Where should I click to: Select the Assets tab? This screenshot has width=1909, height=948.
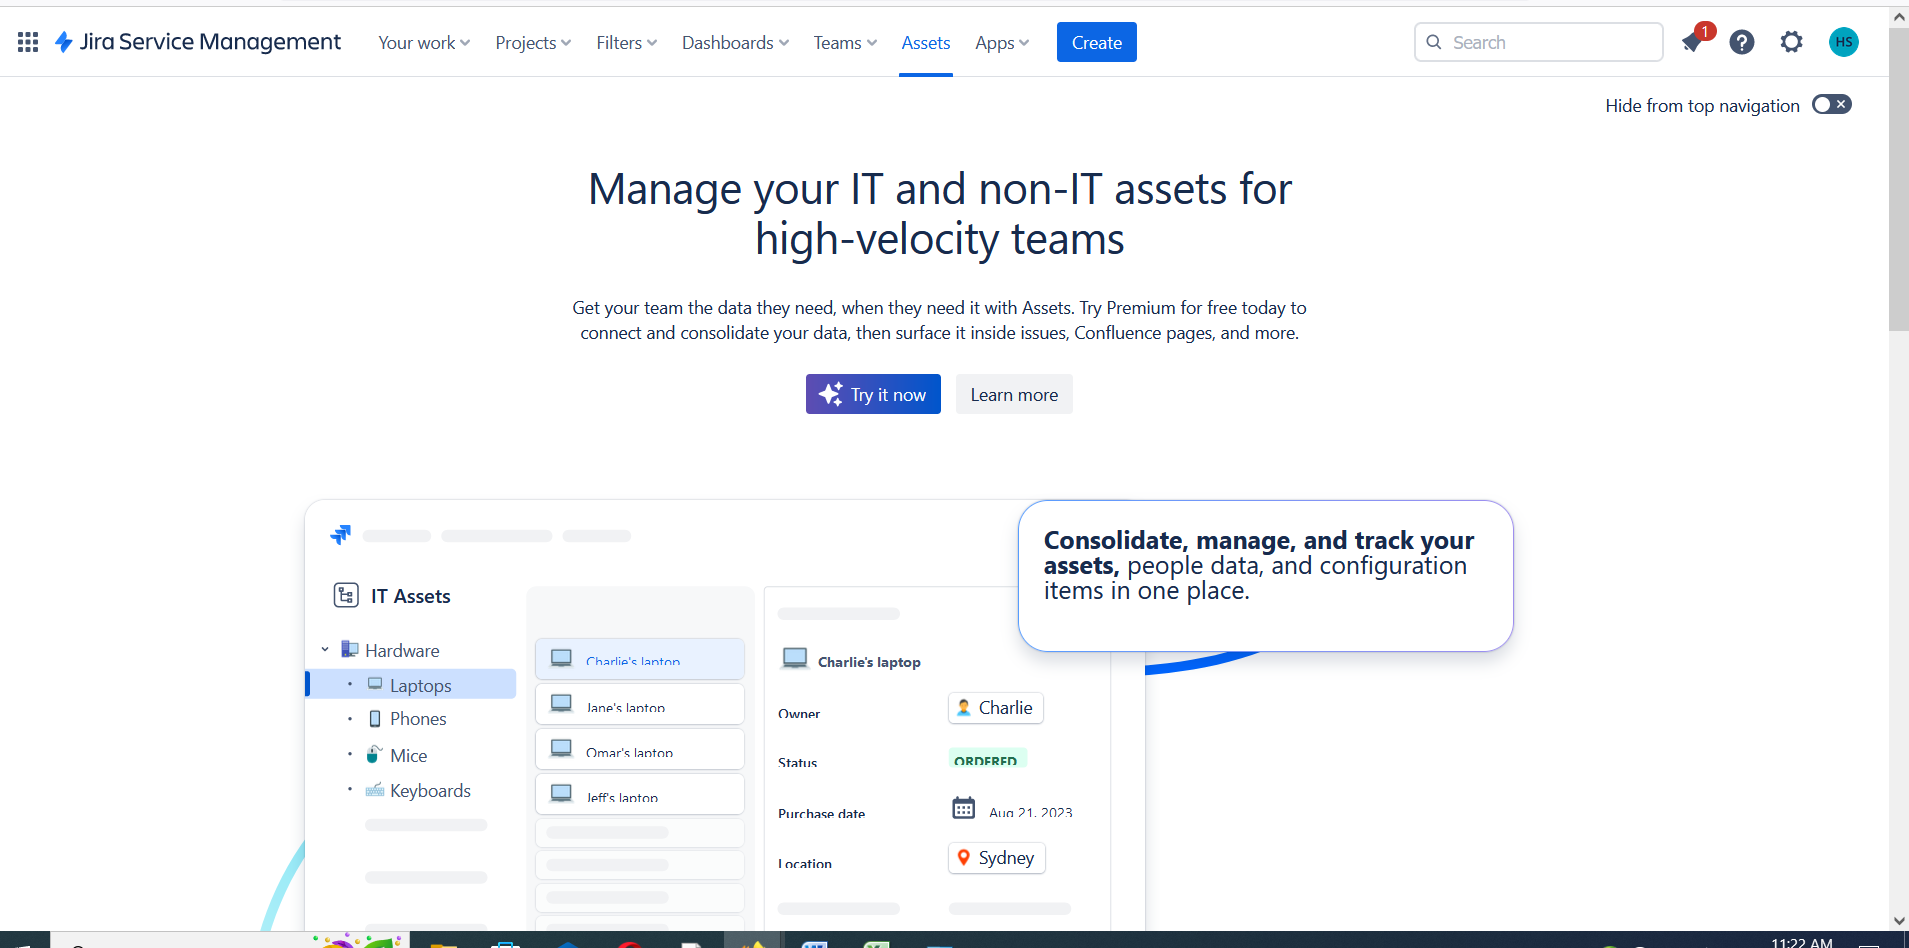[x=926, y=43]
